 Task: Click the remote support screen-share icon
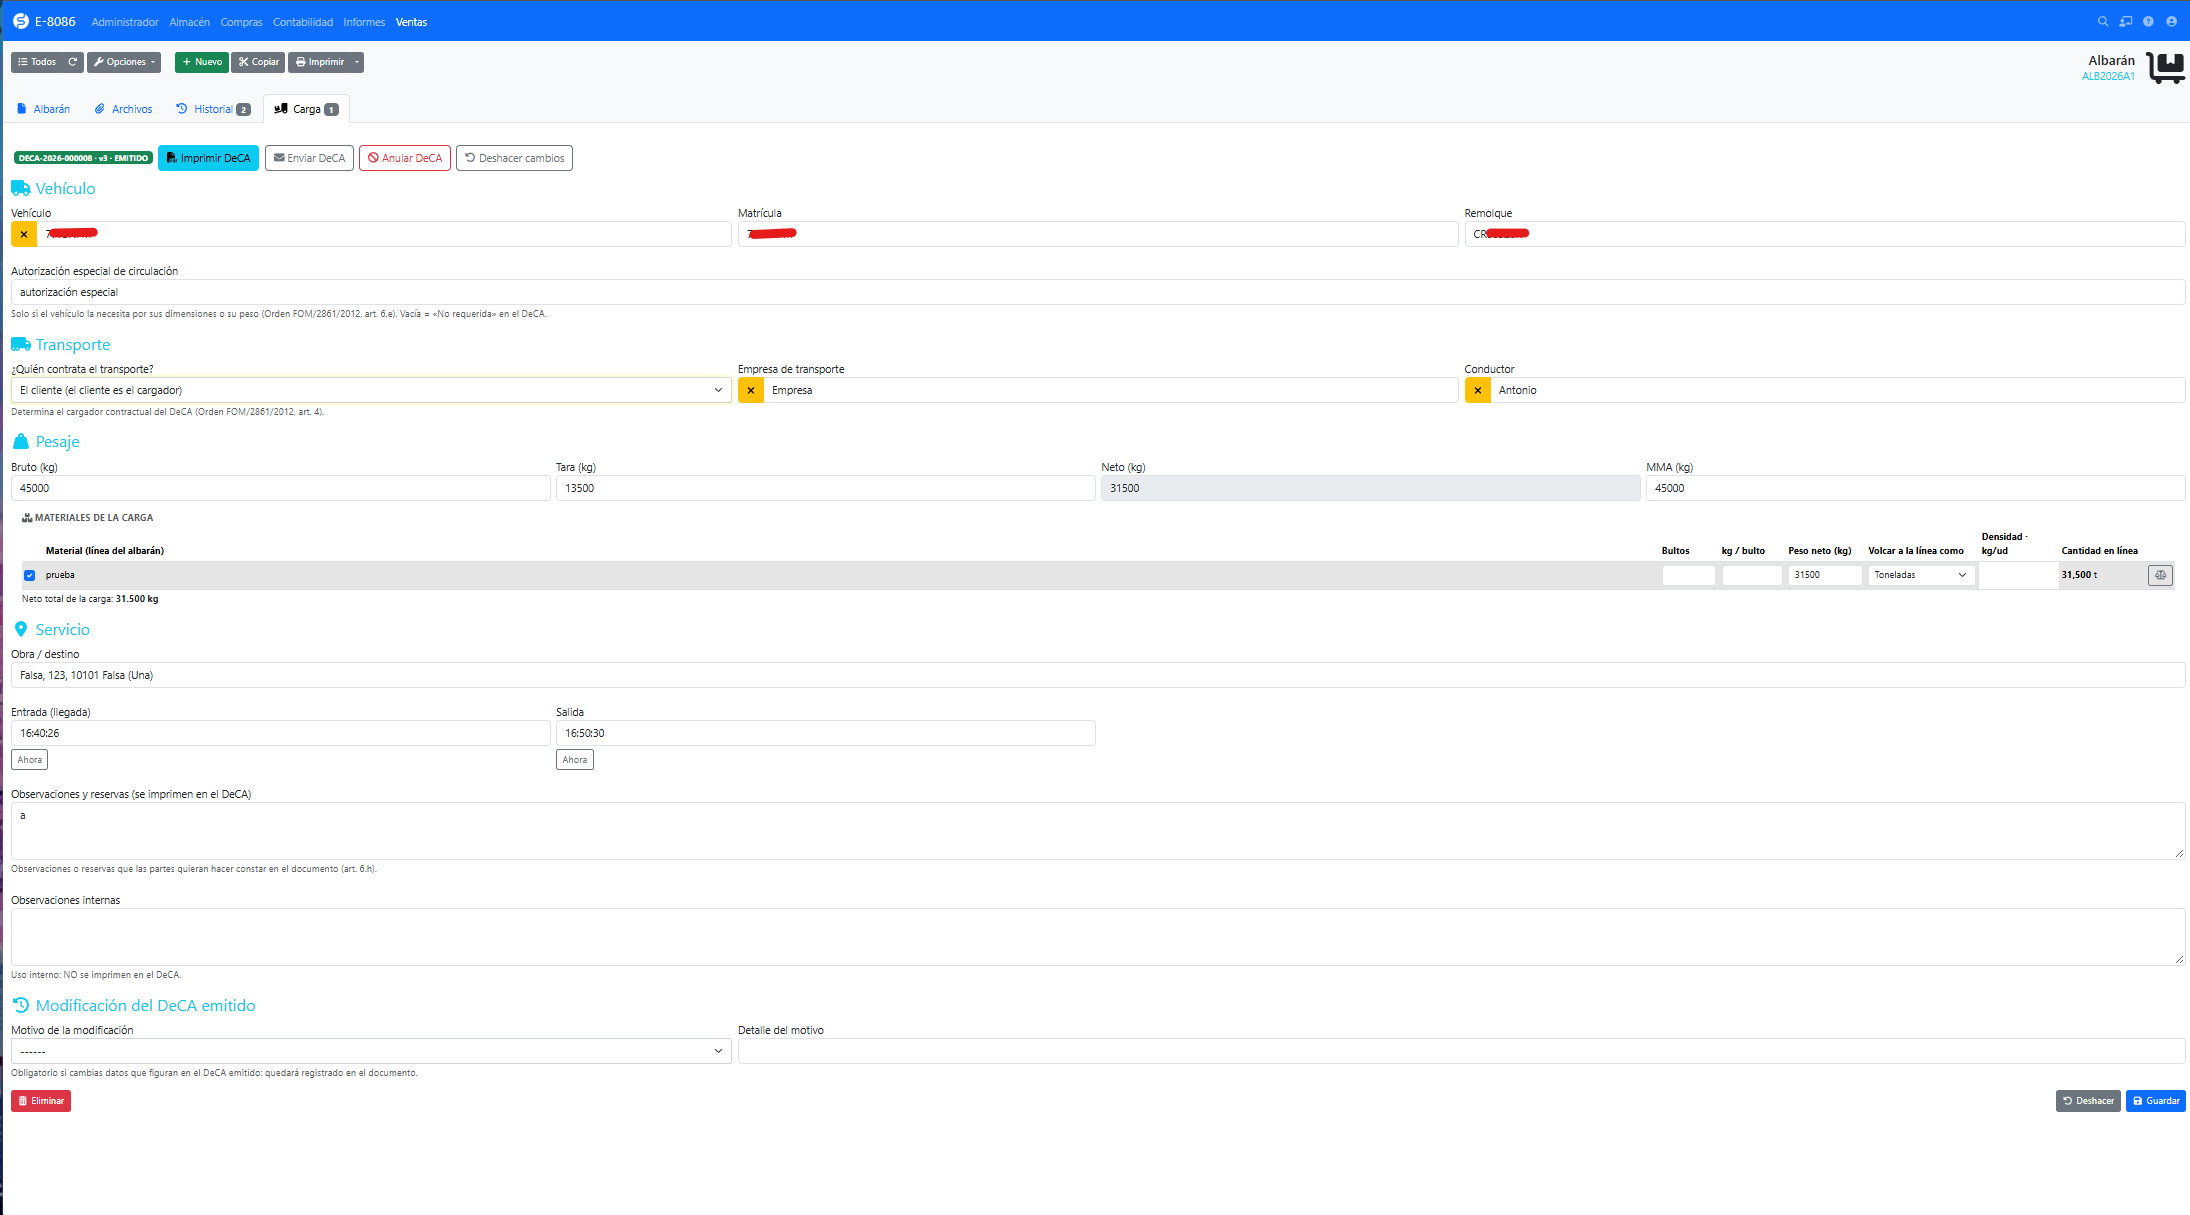pos(2126,21)
